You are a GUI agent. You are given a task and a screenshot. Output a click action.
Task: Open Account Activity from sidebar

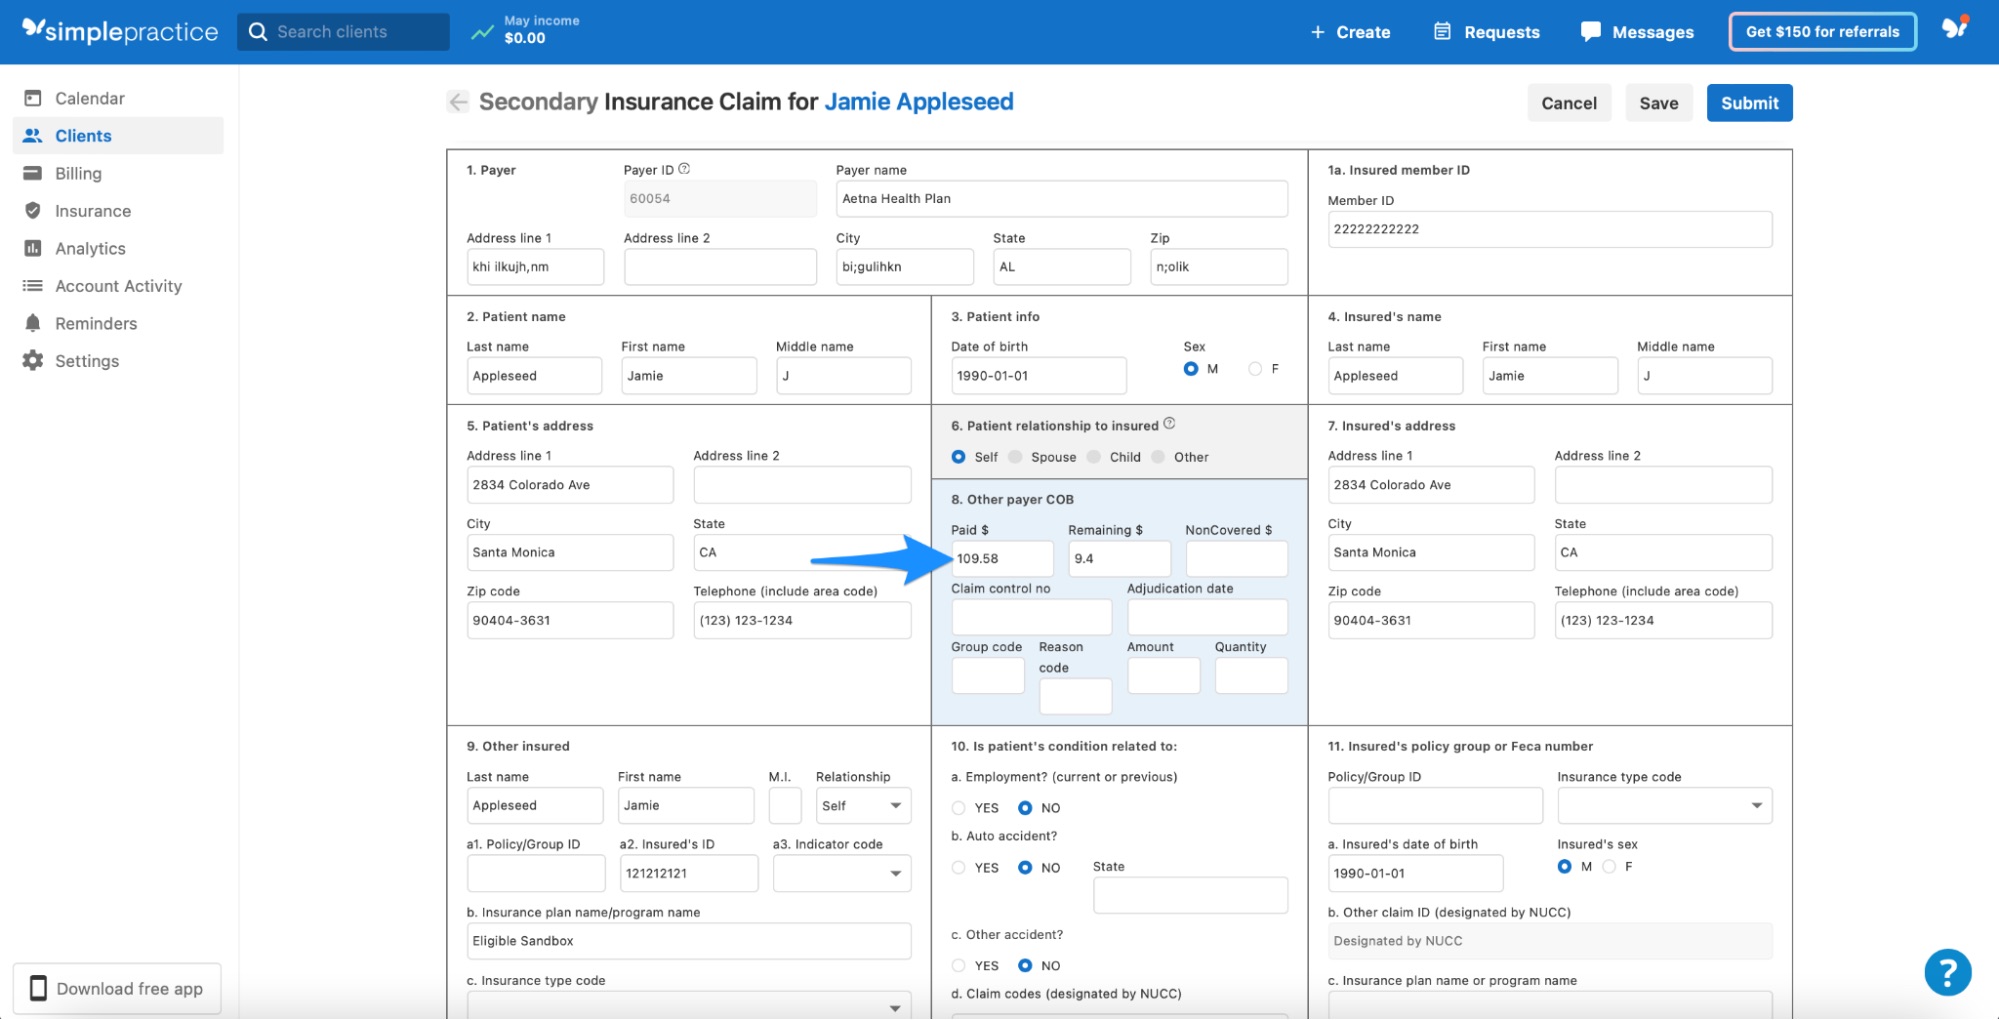point(118,286)
